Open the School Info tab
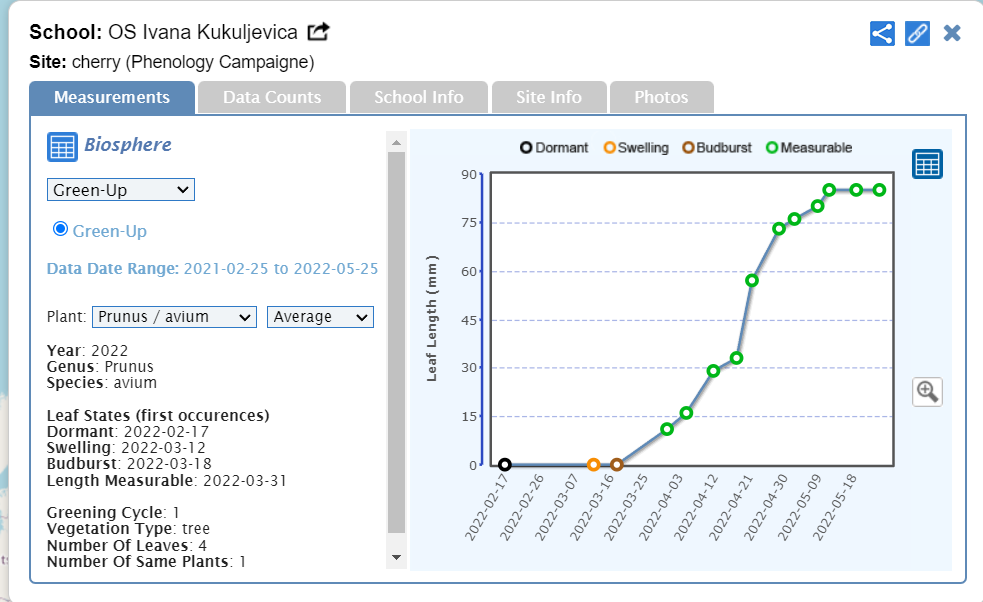Screen dimensions: 983x602 tap(418, 97)
